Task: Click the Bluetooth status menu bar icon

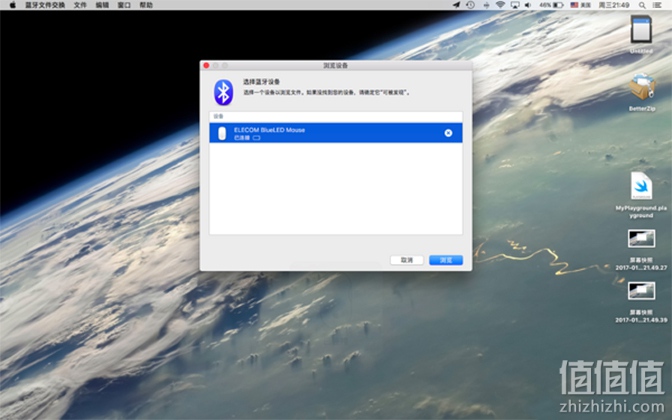Action: click(486, 5)
